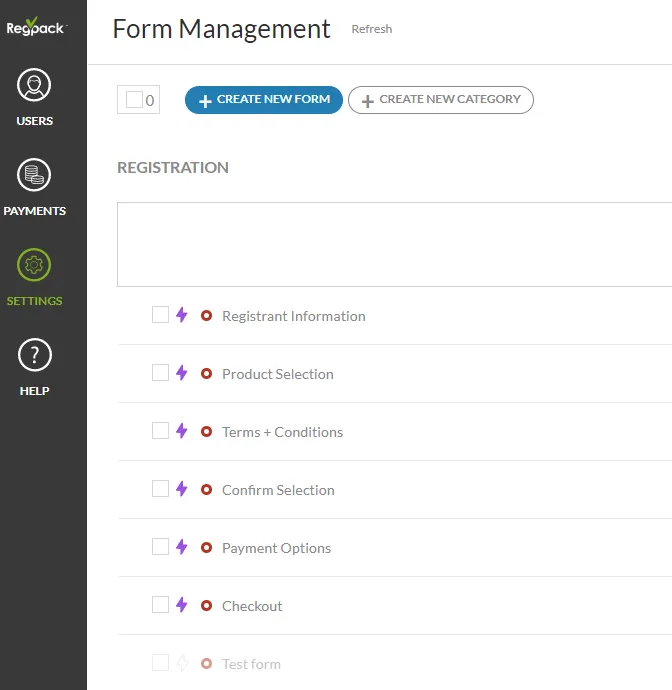Click lightning bolt icon for Checkout
Viewport: 672px width, 690px height.
tap(182, 605)
